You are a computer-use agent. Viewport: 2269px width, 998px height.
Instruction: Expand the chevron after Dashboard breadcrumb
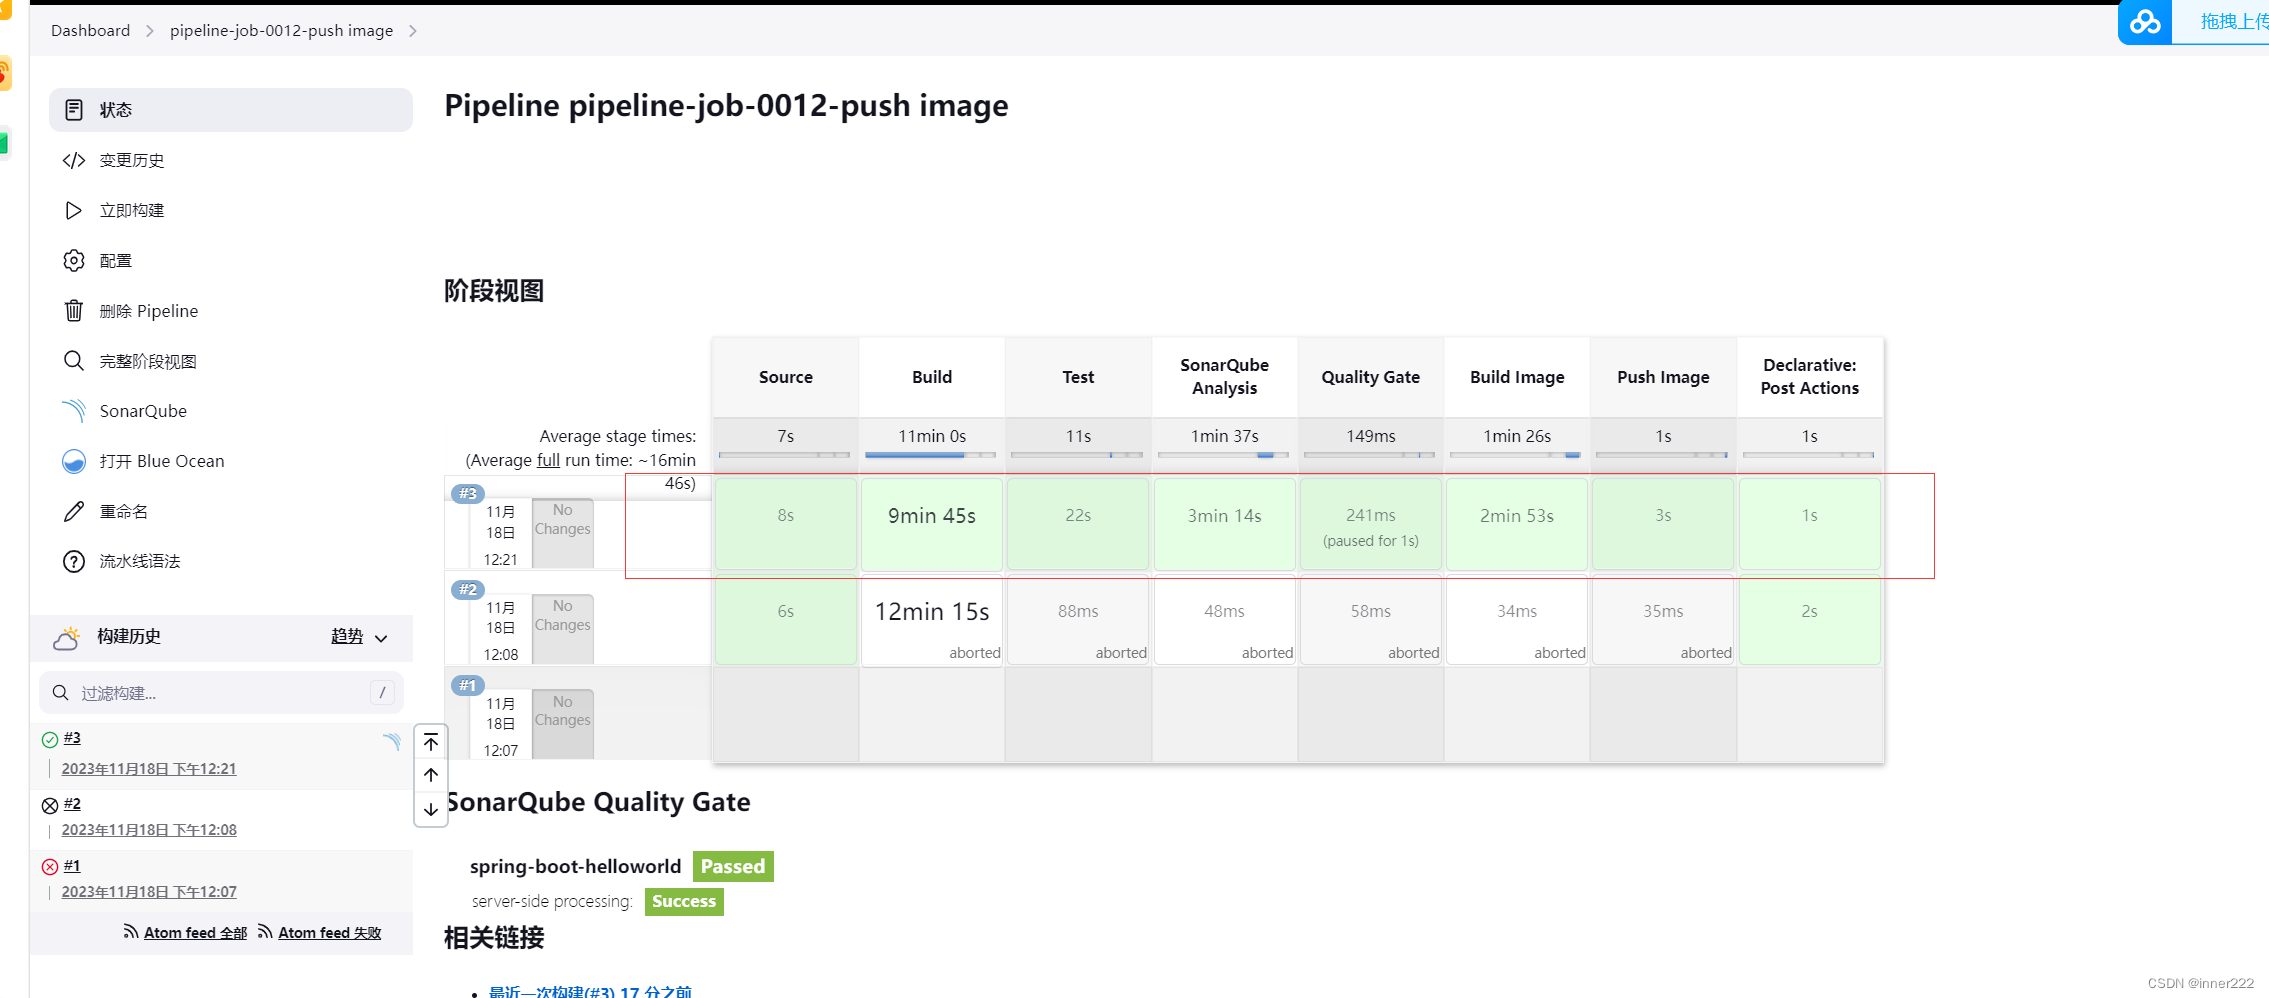pos(150,31)
